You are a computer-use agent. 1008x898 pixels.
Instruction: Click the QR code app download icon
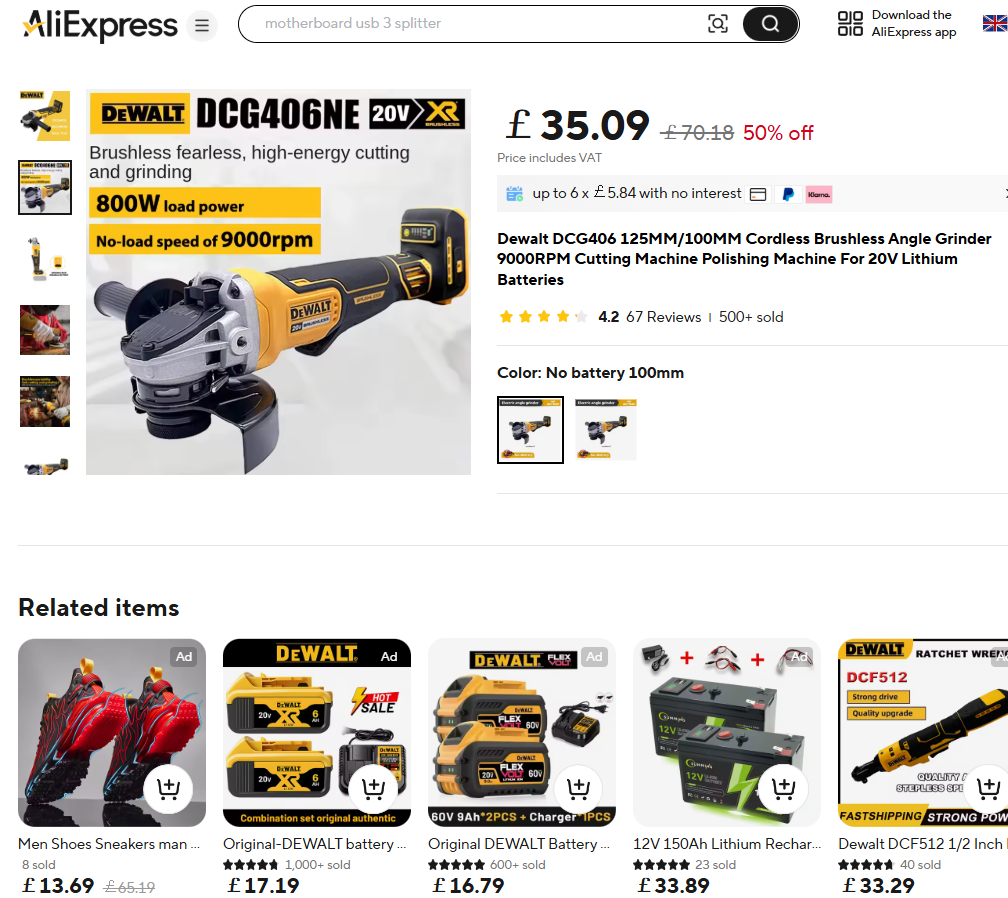coord(850,24)
